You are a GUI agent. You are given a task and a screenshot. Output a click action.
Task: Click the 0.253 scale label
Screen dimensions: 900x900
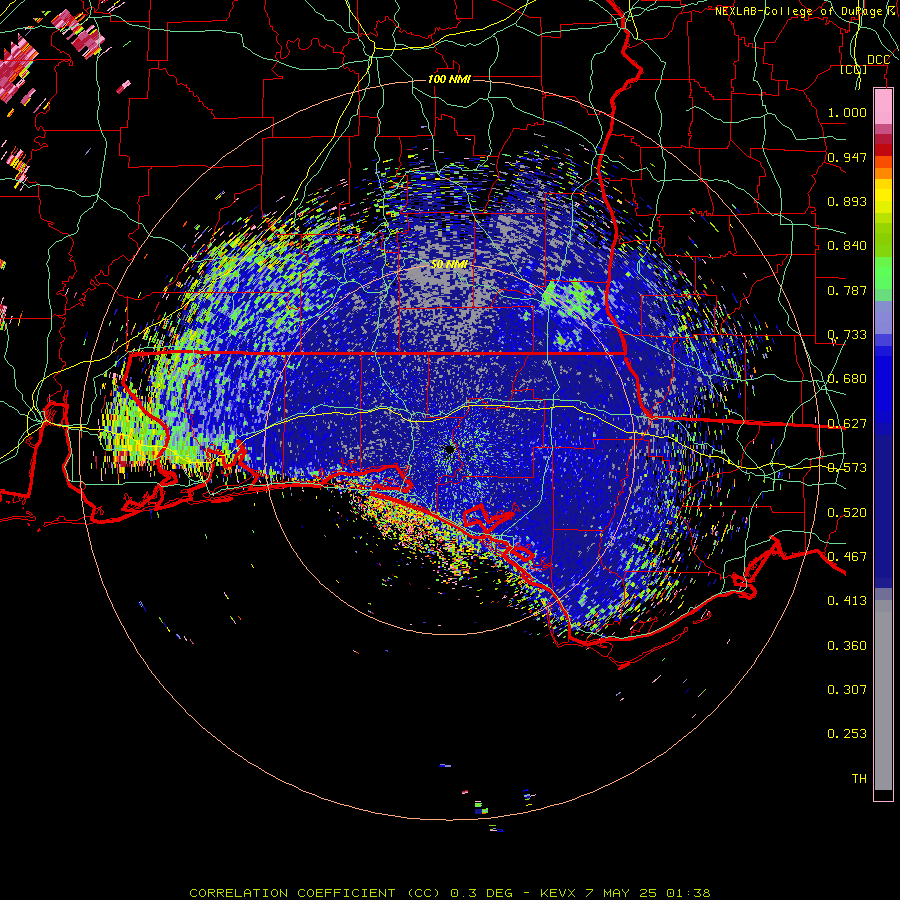tap(847, 734)
